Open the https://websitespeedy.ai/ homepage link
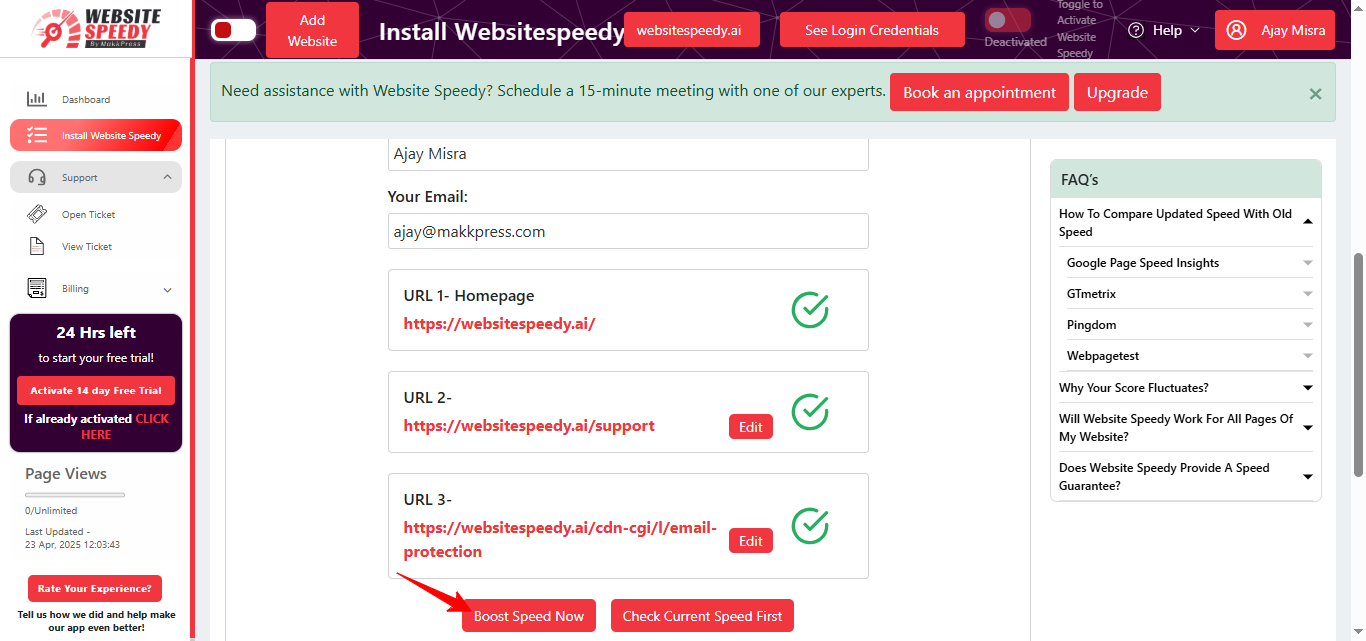Viewport: 1366px width, 641px height. pos(499,324)
